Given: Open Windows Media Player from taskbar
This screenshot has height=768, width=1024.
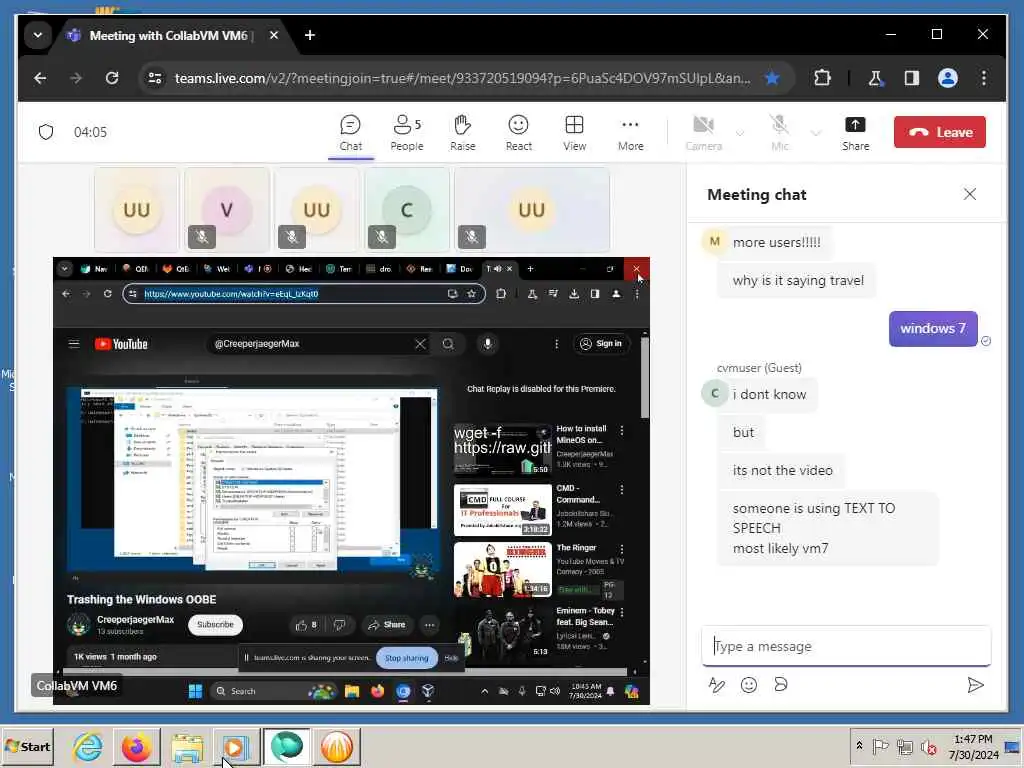Looking at the screenshot, I should 236,746.
